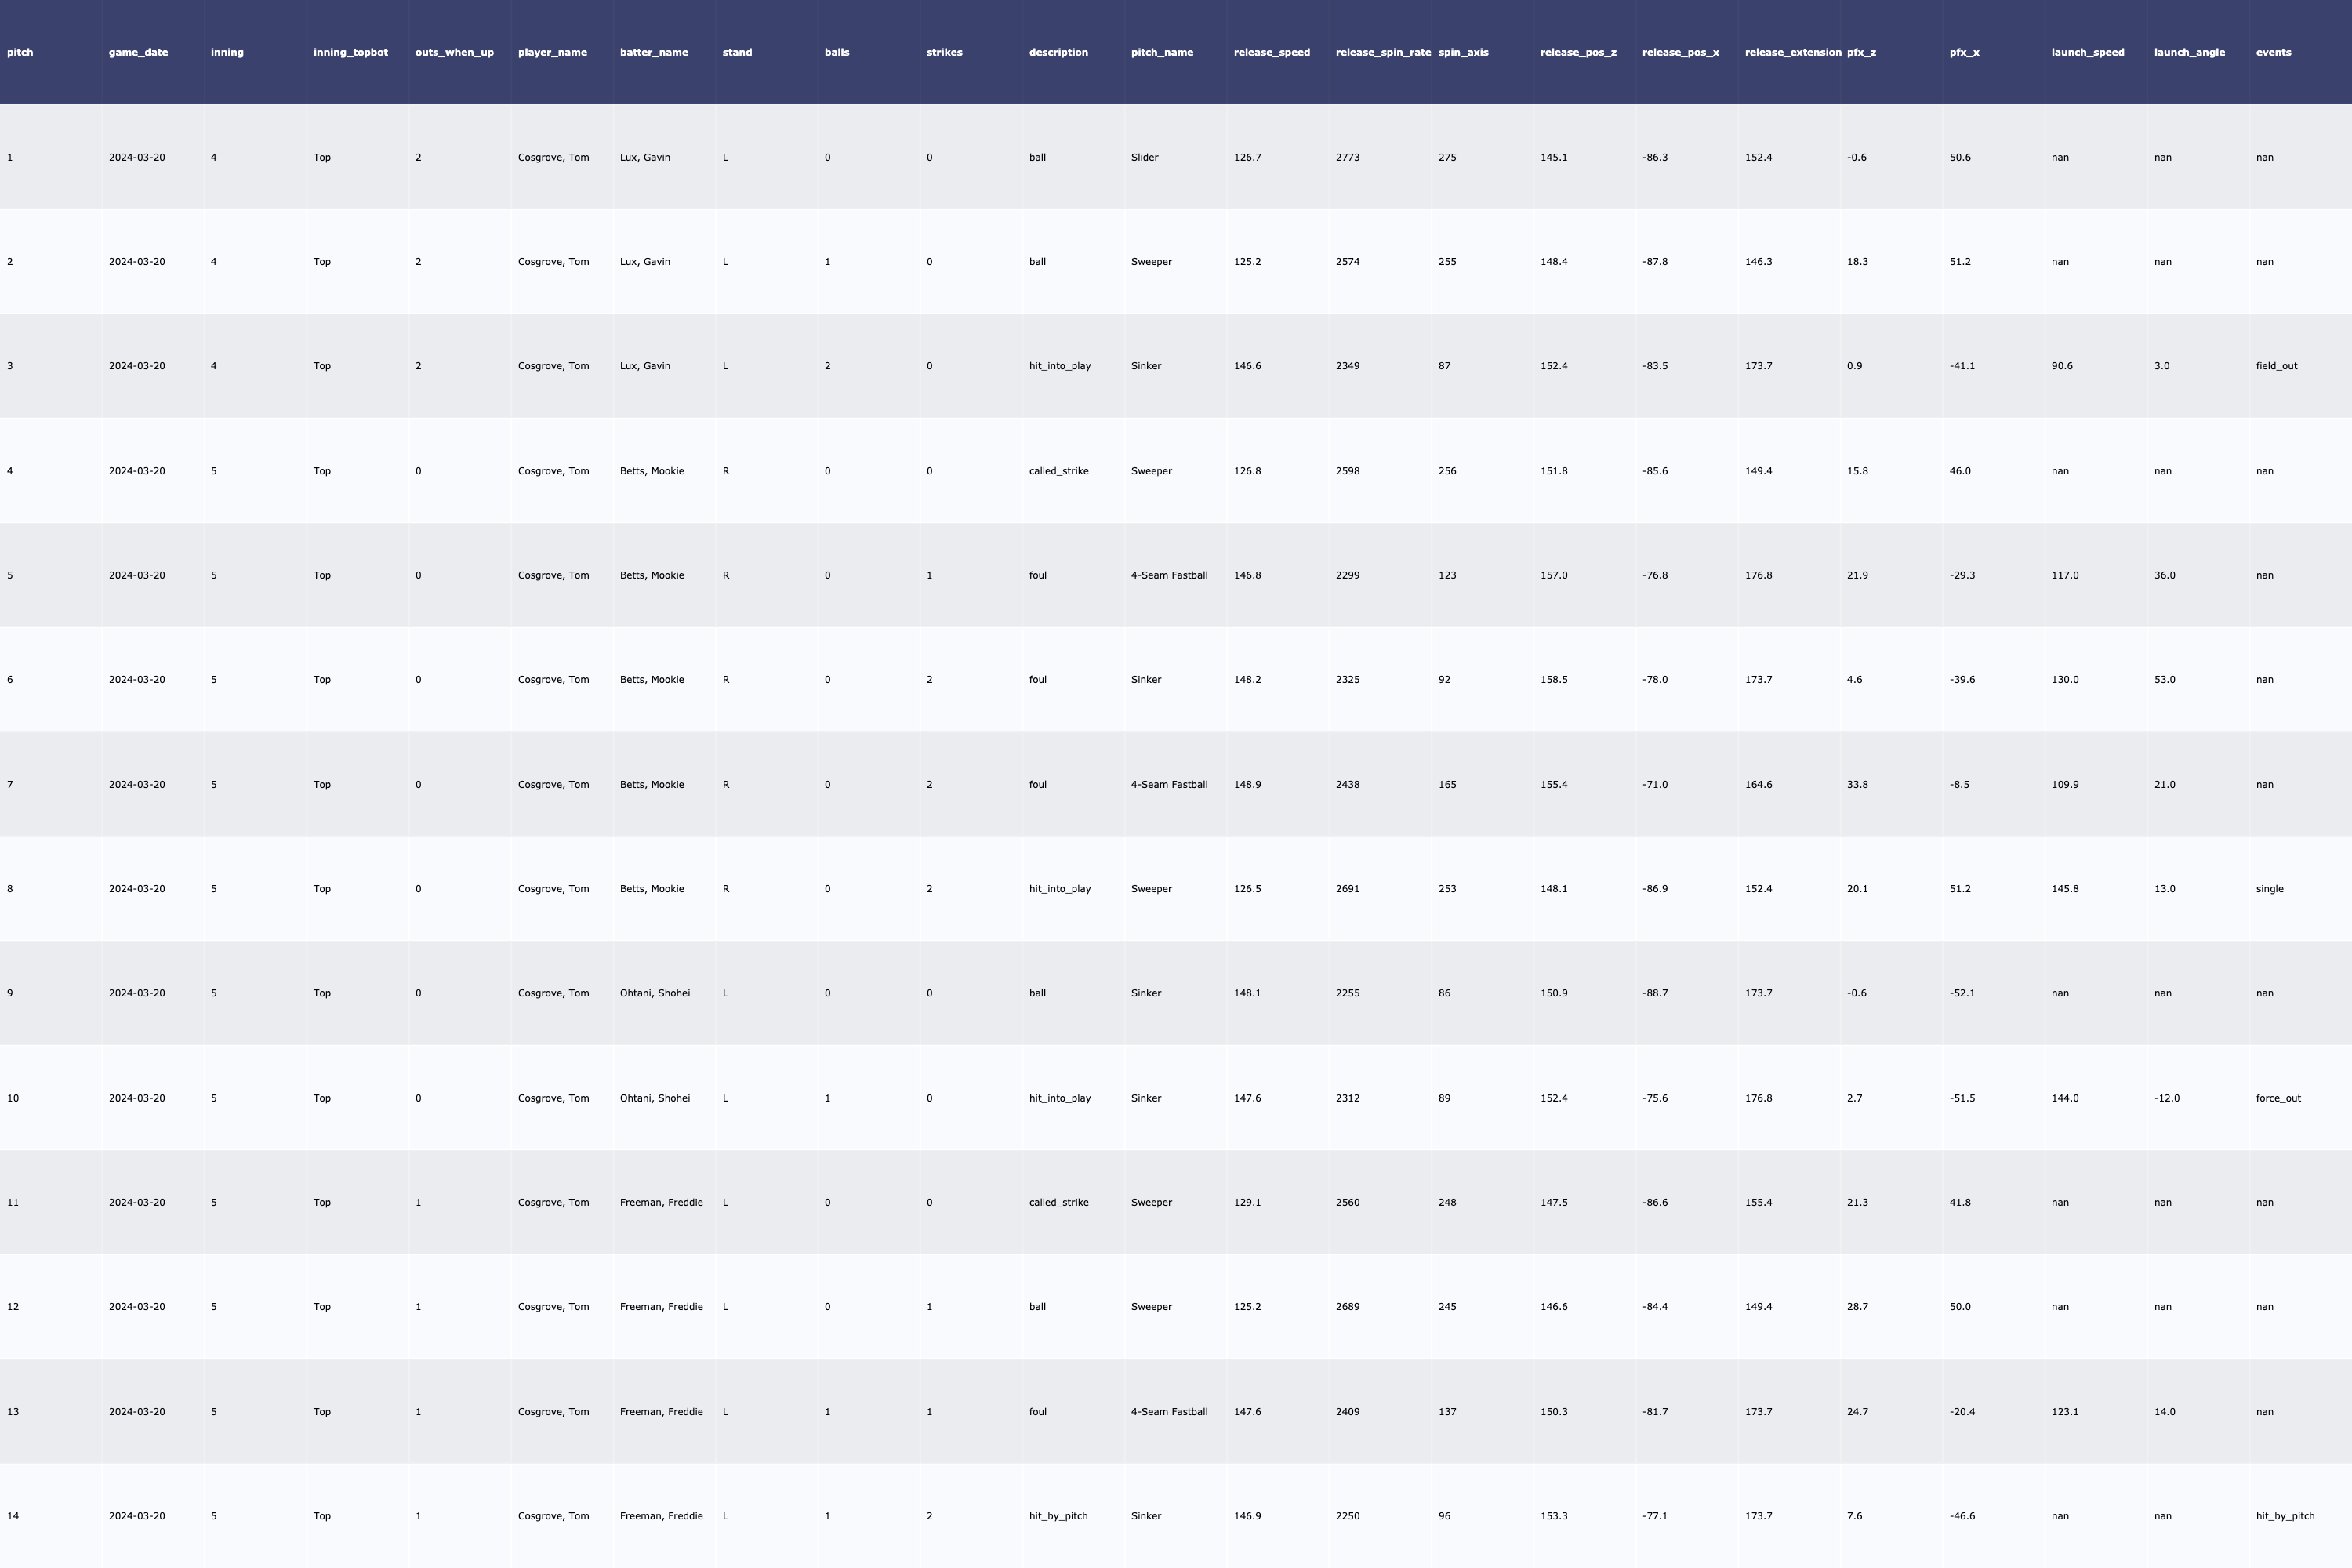
Task: Click the launch_angle column header
Action: pyautogui.click(x=2189, y=52)
